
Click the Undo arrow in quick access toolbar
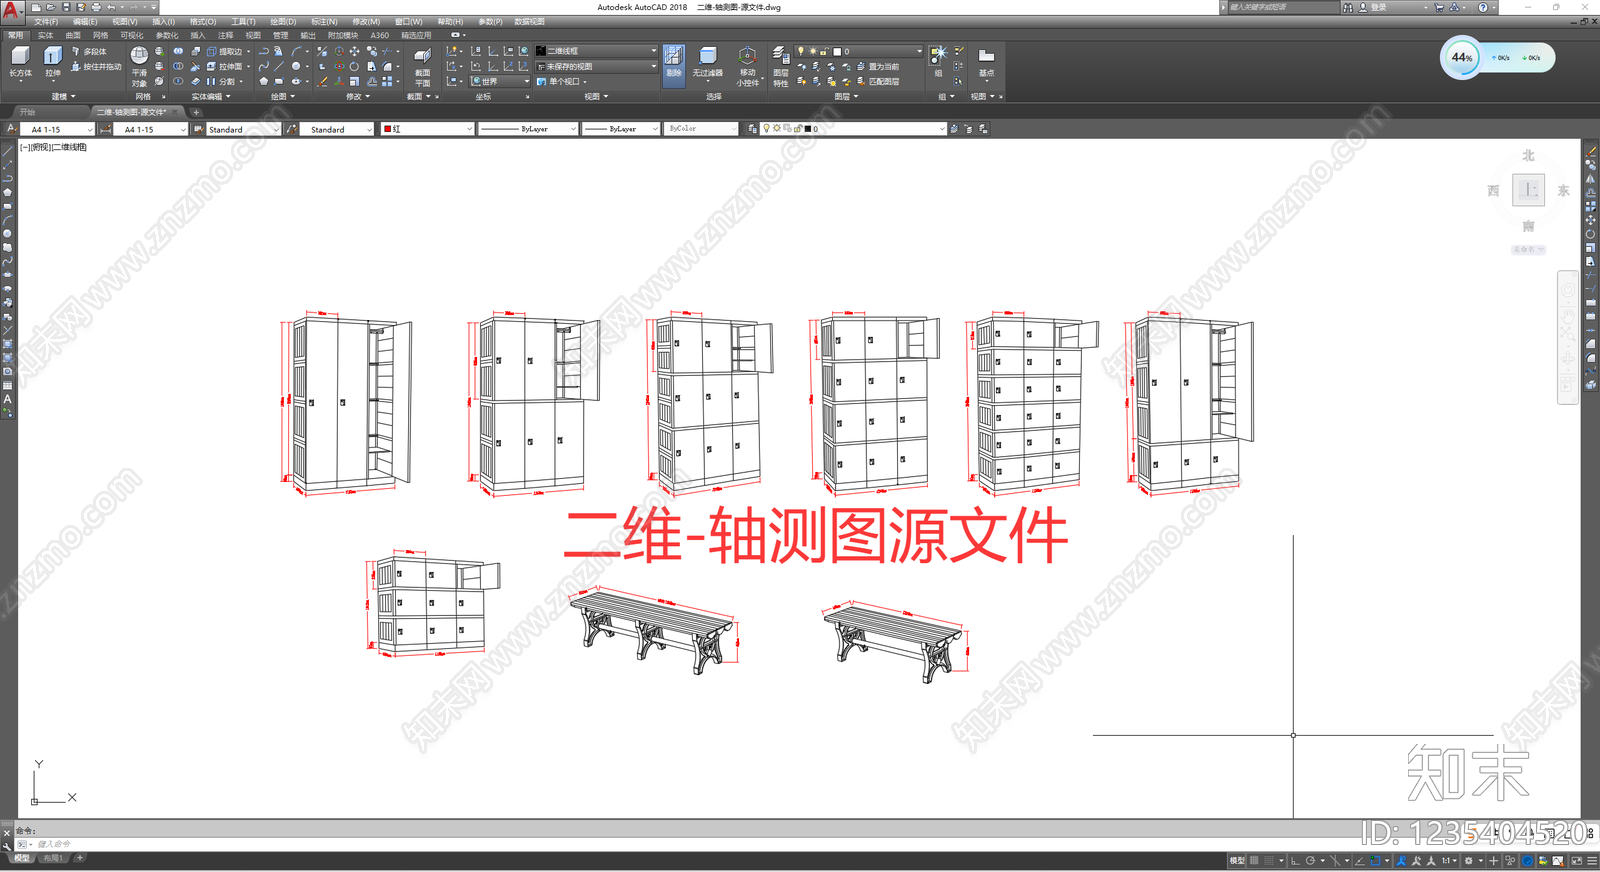[x=111, y=7]
